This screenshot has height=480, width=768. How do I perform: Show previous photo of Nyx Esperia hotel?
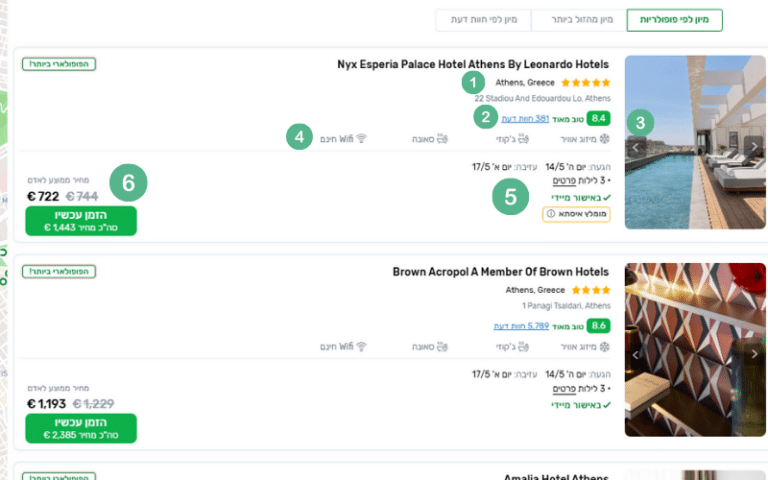point(634,147)
